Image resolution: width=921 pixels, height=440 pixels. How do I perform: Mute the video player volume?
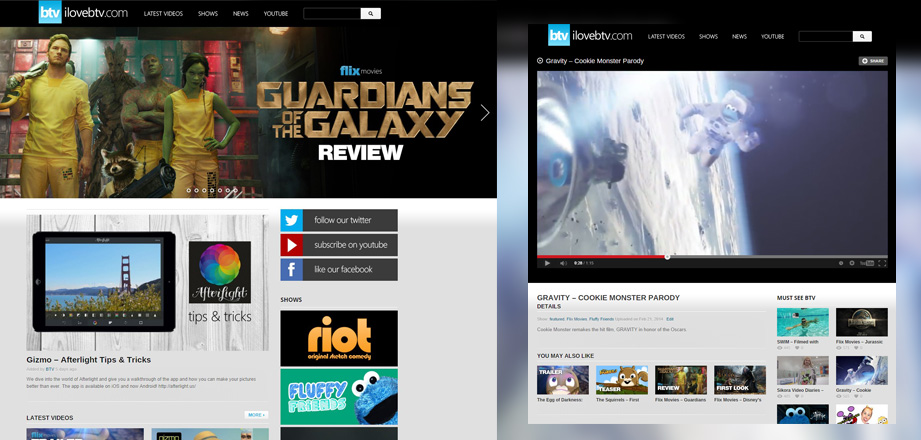[x=563, y=263]
